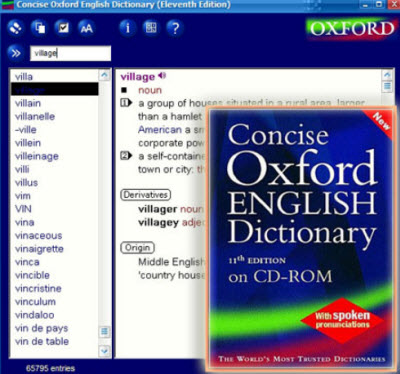Select 'villa' in the word list
This screenshot has width=400, height=374.
point(24,77)
